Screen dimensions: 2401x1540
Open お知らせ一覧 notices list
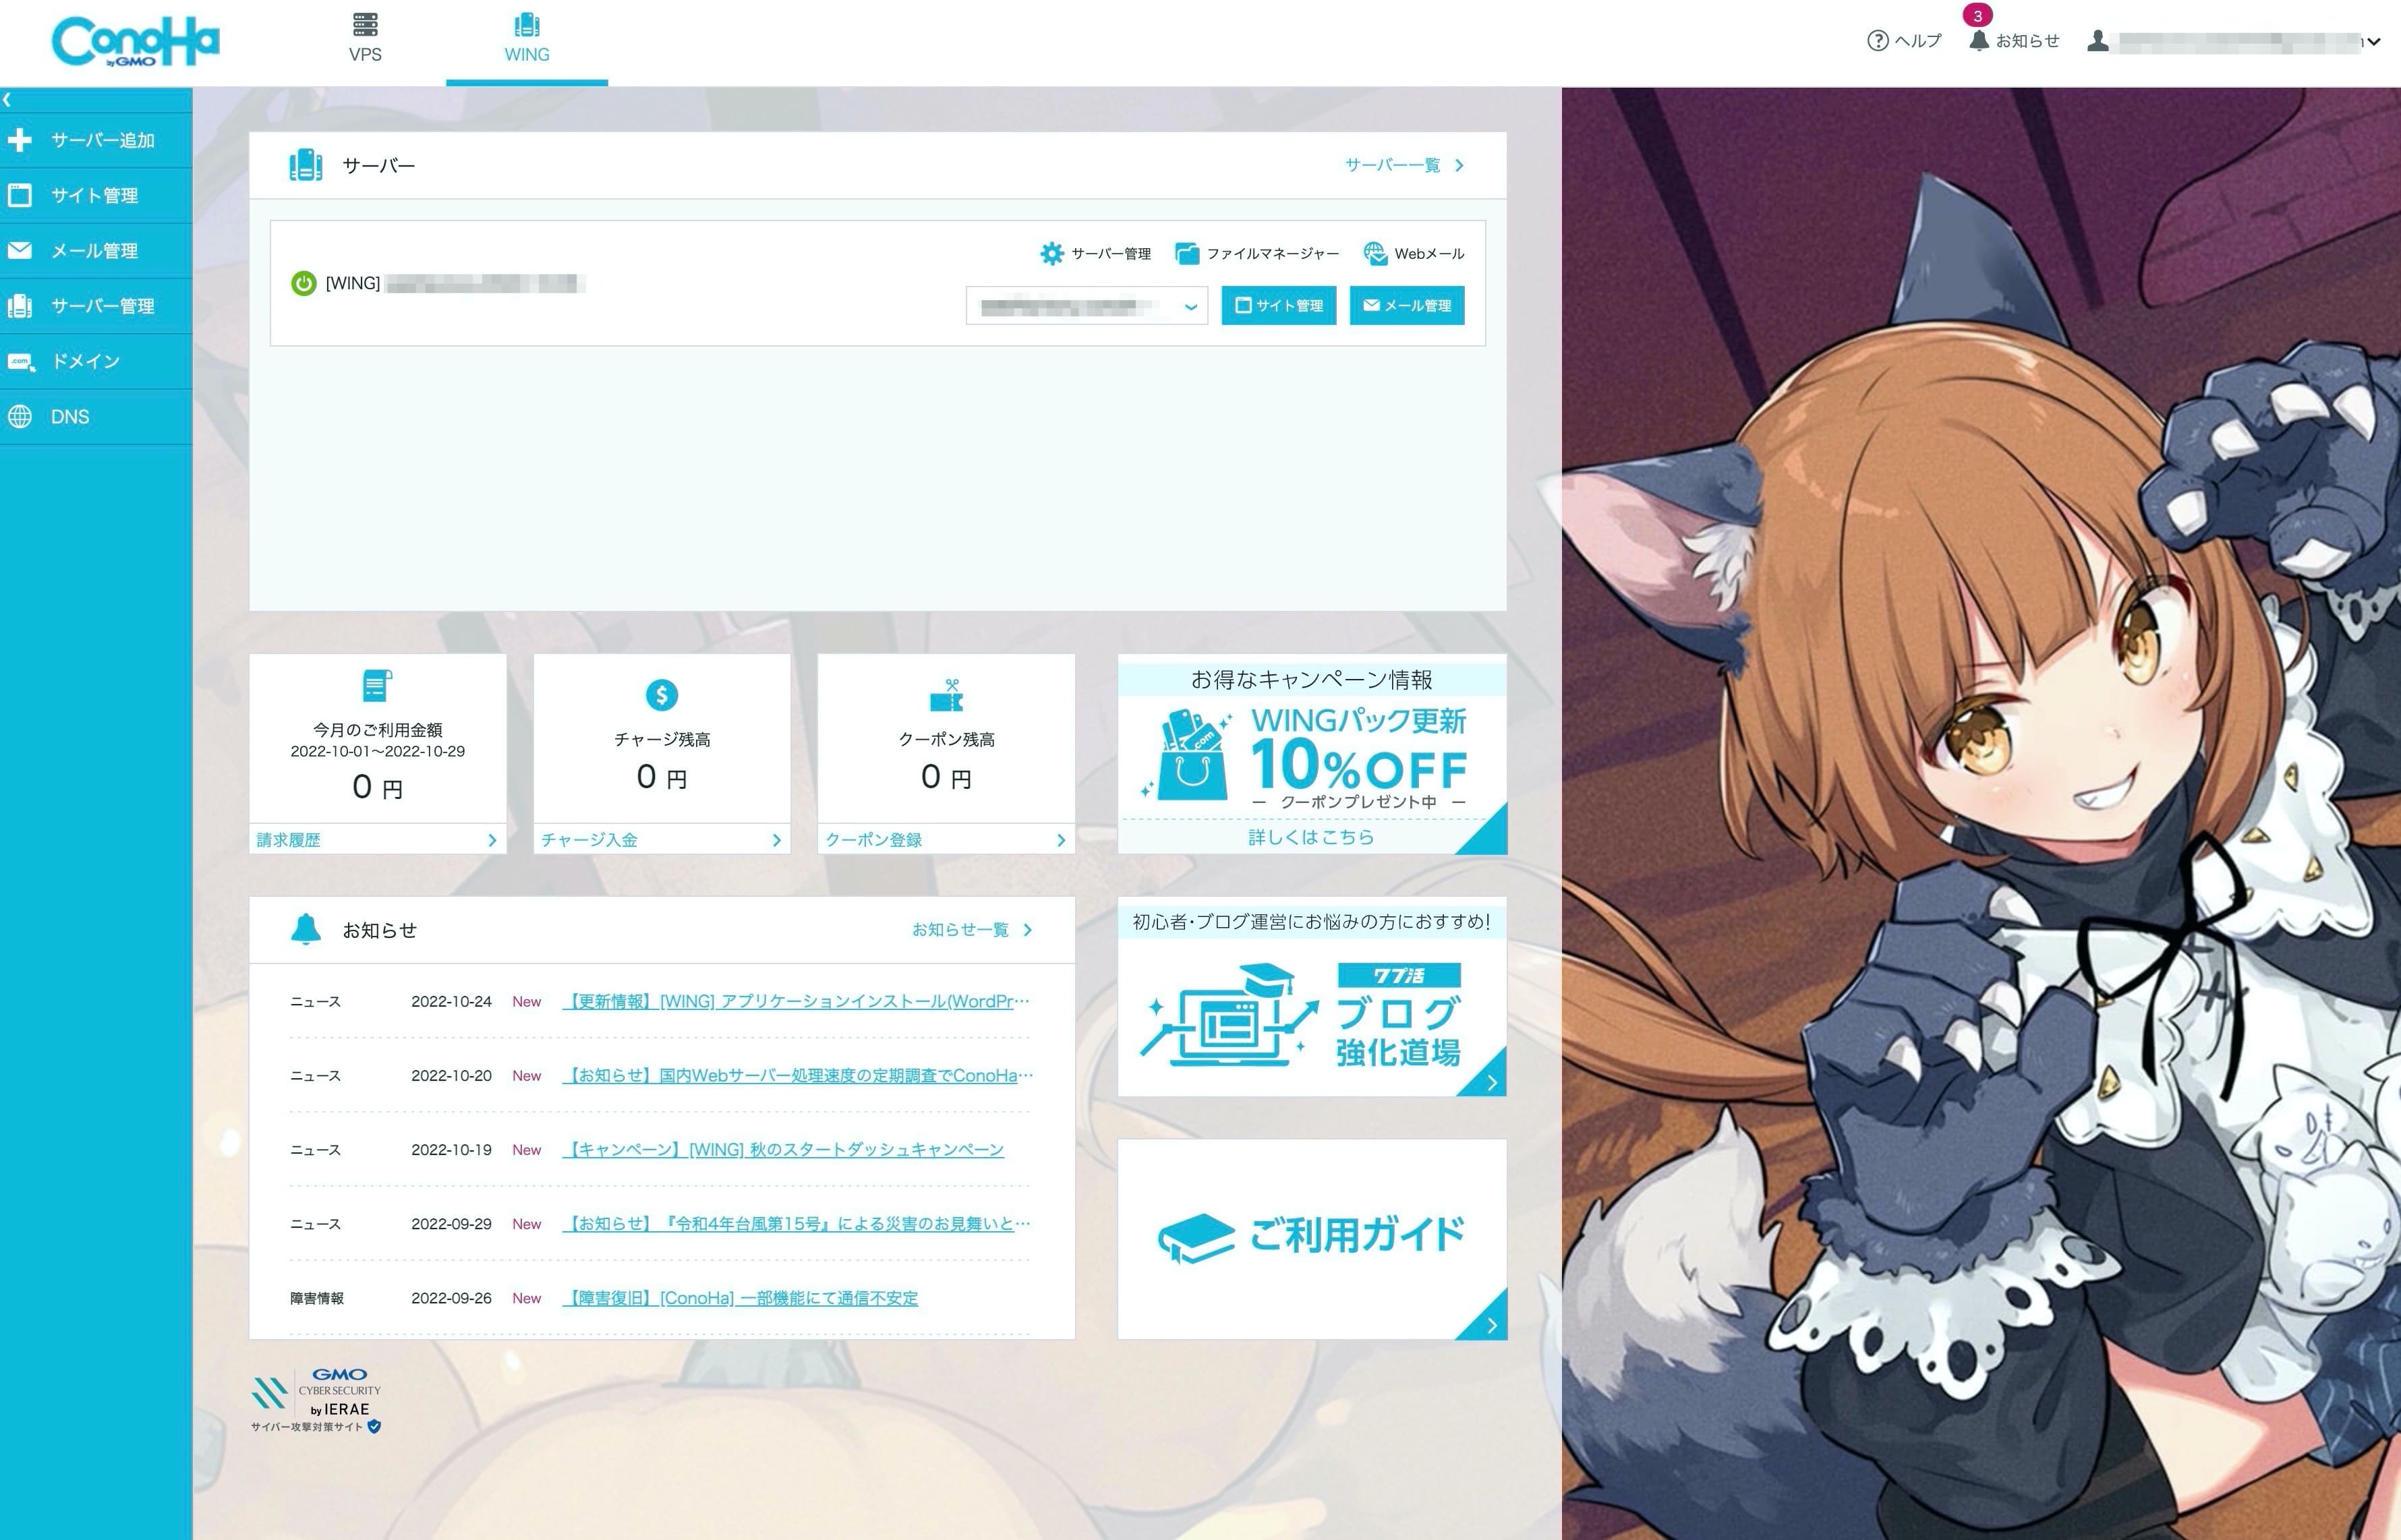click(960, 930)
